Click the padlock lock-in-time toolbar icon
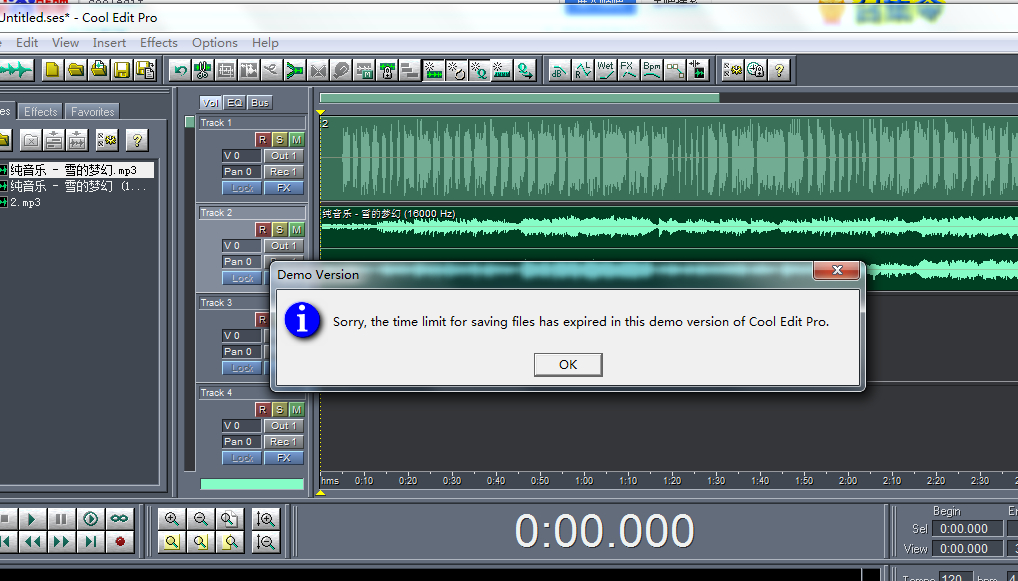The image size is (1018, 581). click(x=388, y=69)
